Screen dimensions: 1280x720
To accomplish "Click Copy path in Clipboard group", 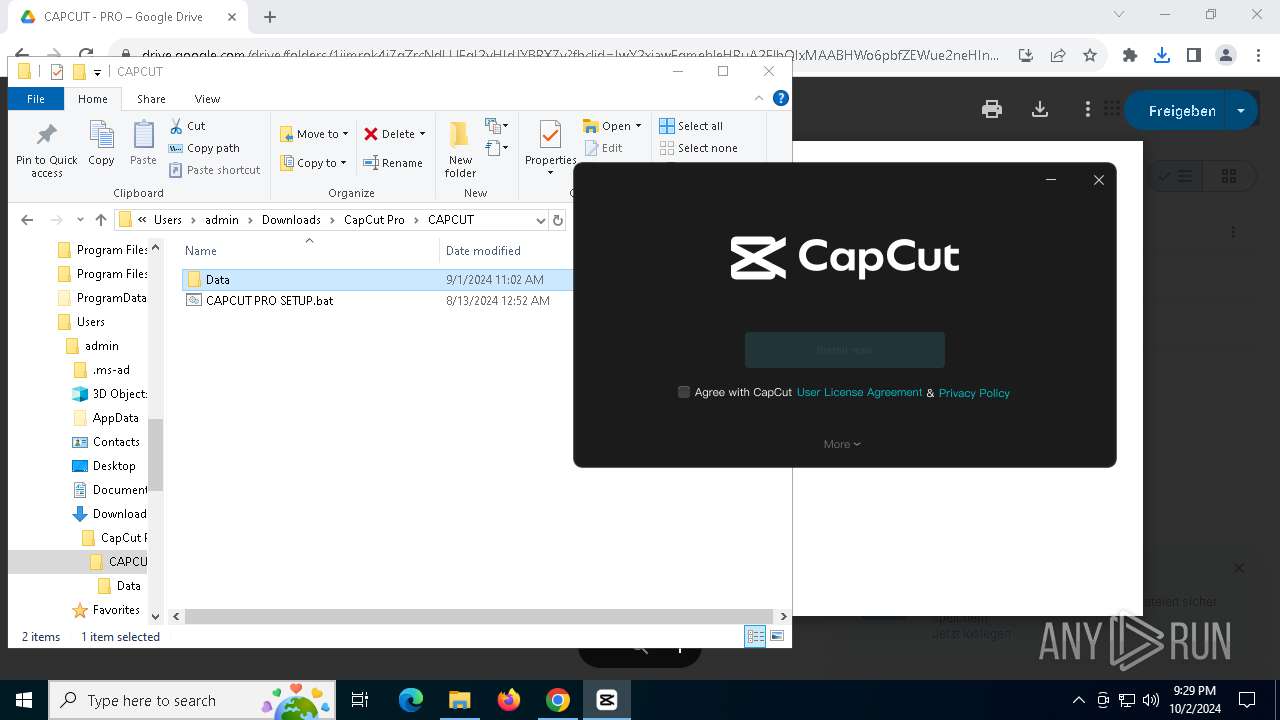I will pyautogui.click(x=204, y=148).
